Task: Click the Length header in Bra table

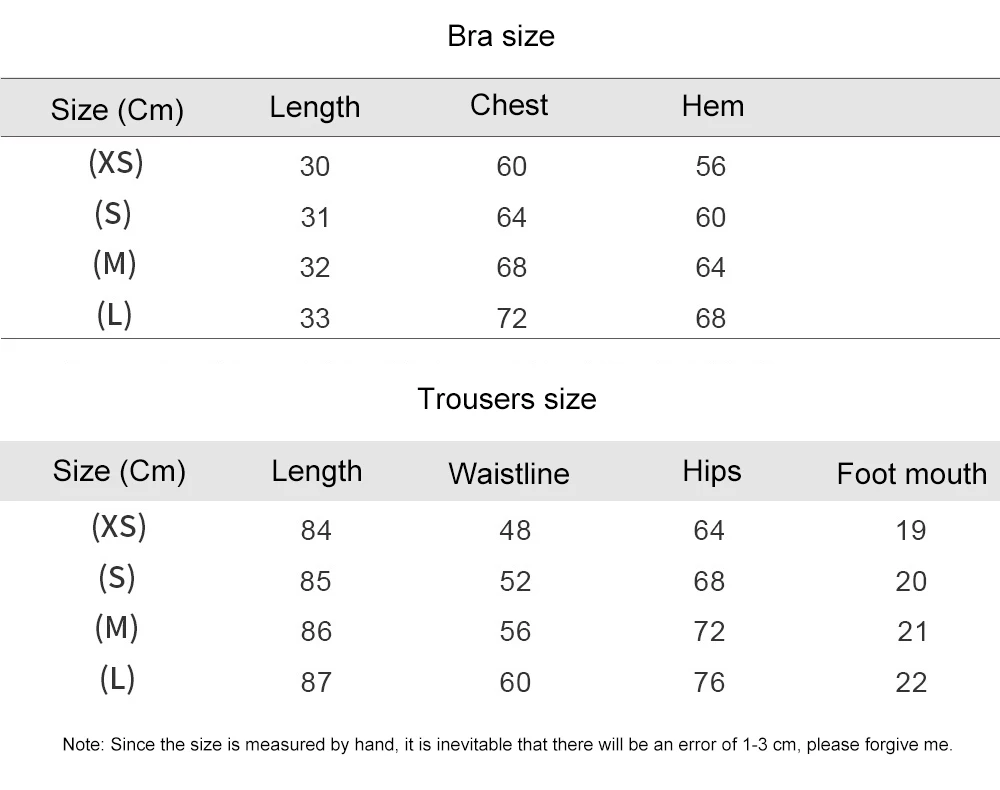Action: [x=314, y=107]
